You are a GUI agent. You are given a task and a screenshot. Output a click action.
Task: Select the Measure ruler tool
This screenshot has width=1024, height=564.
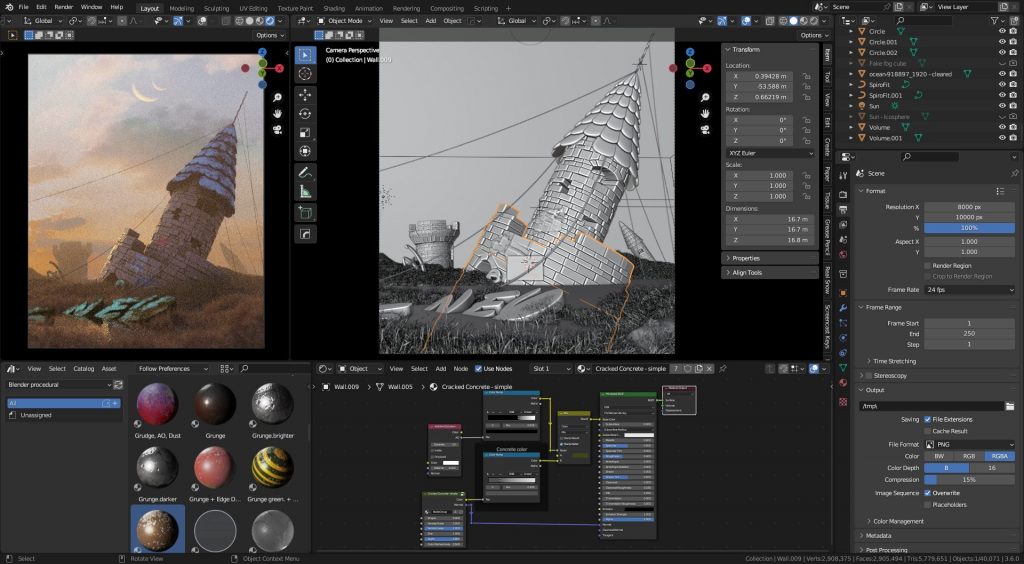tap(306, 191)
